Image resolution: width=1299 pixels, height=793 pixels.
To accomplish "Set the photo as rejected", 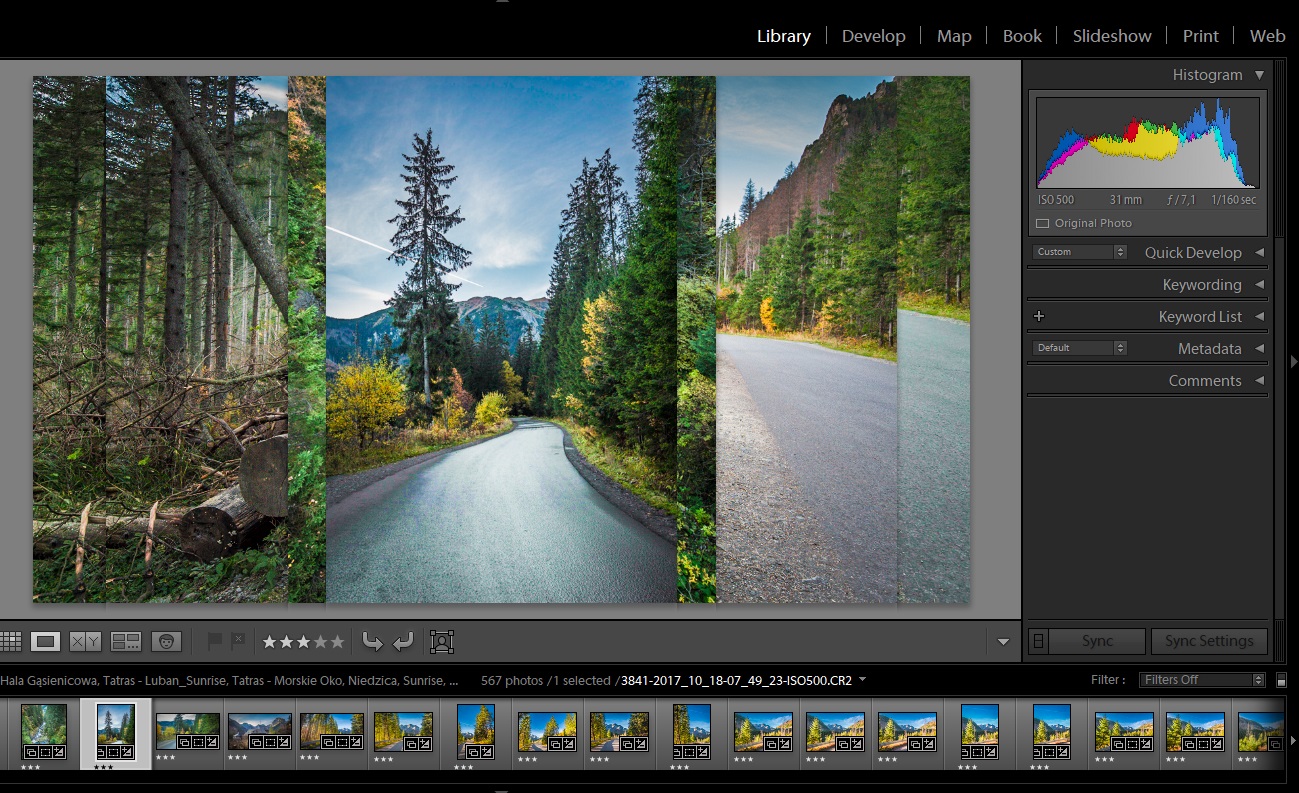I will coord(238,638).
